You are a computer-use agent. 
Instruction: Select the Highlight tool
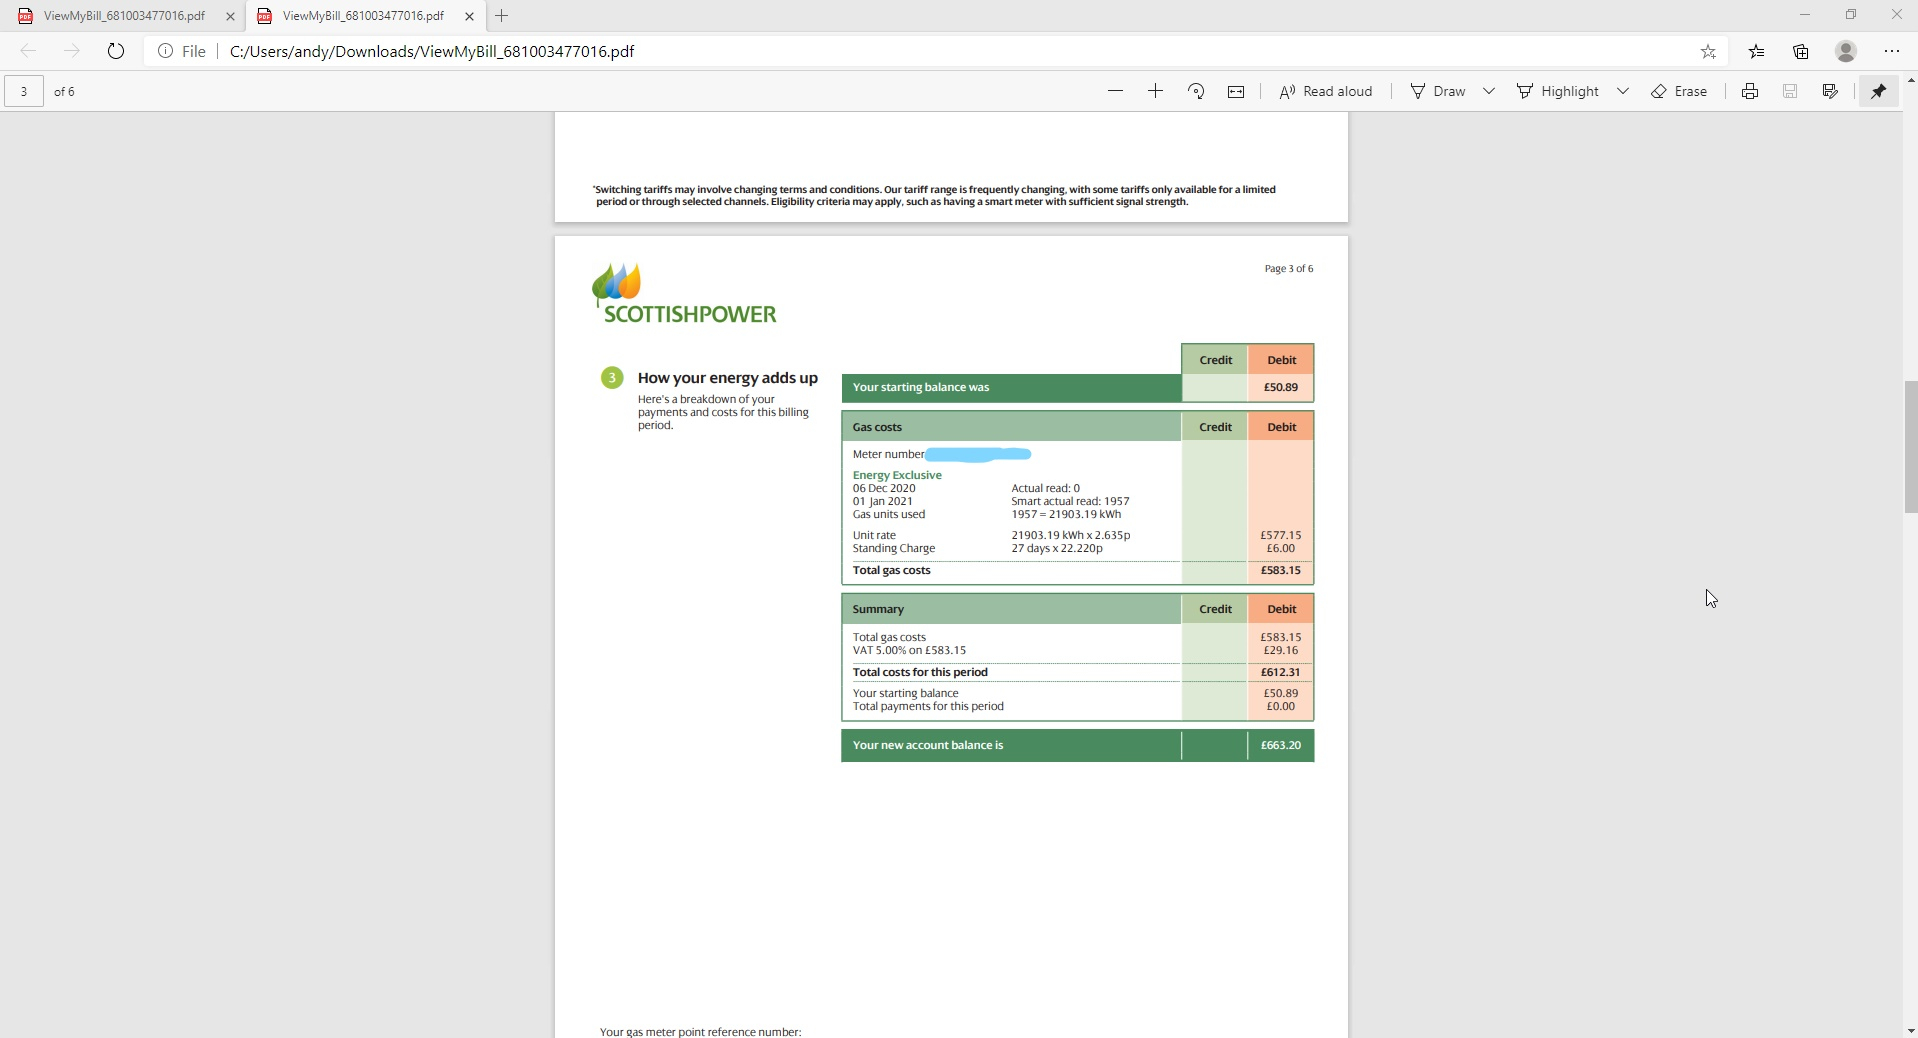(x=1558, y=91)
